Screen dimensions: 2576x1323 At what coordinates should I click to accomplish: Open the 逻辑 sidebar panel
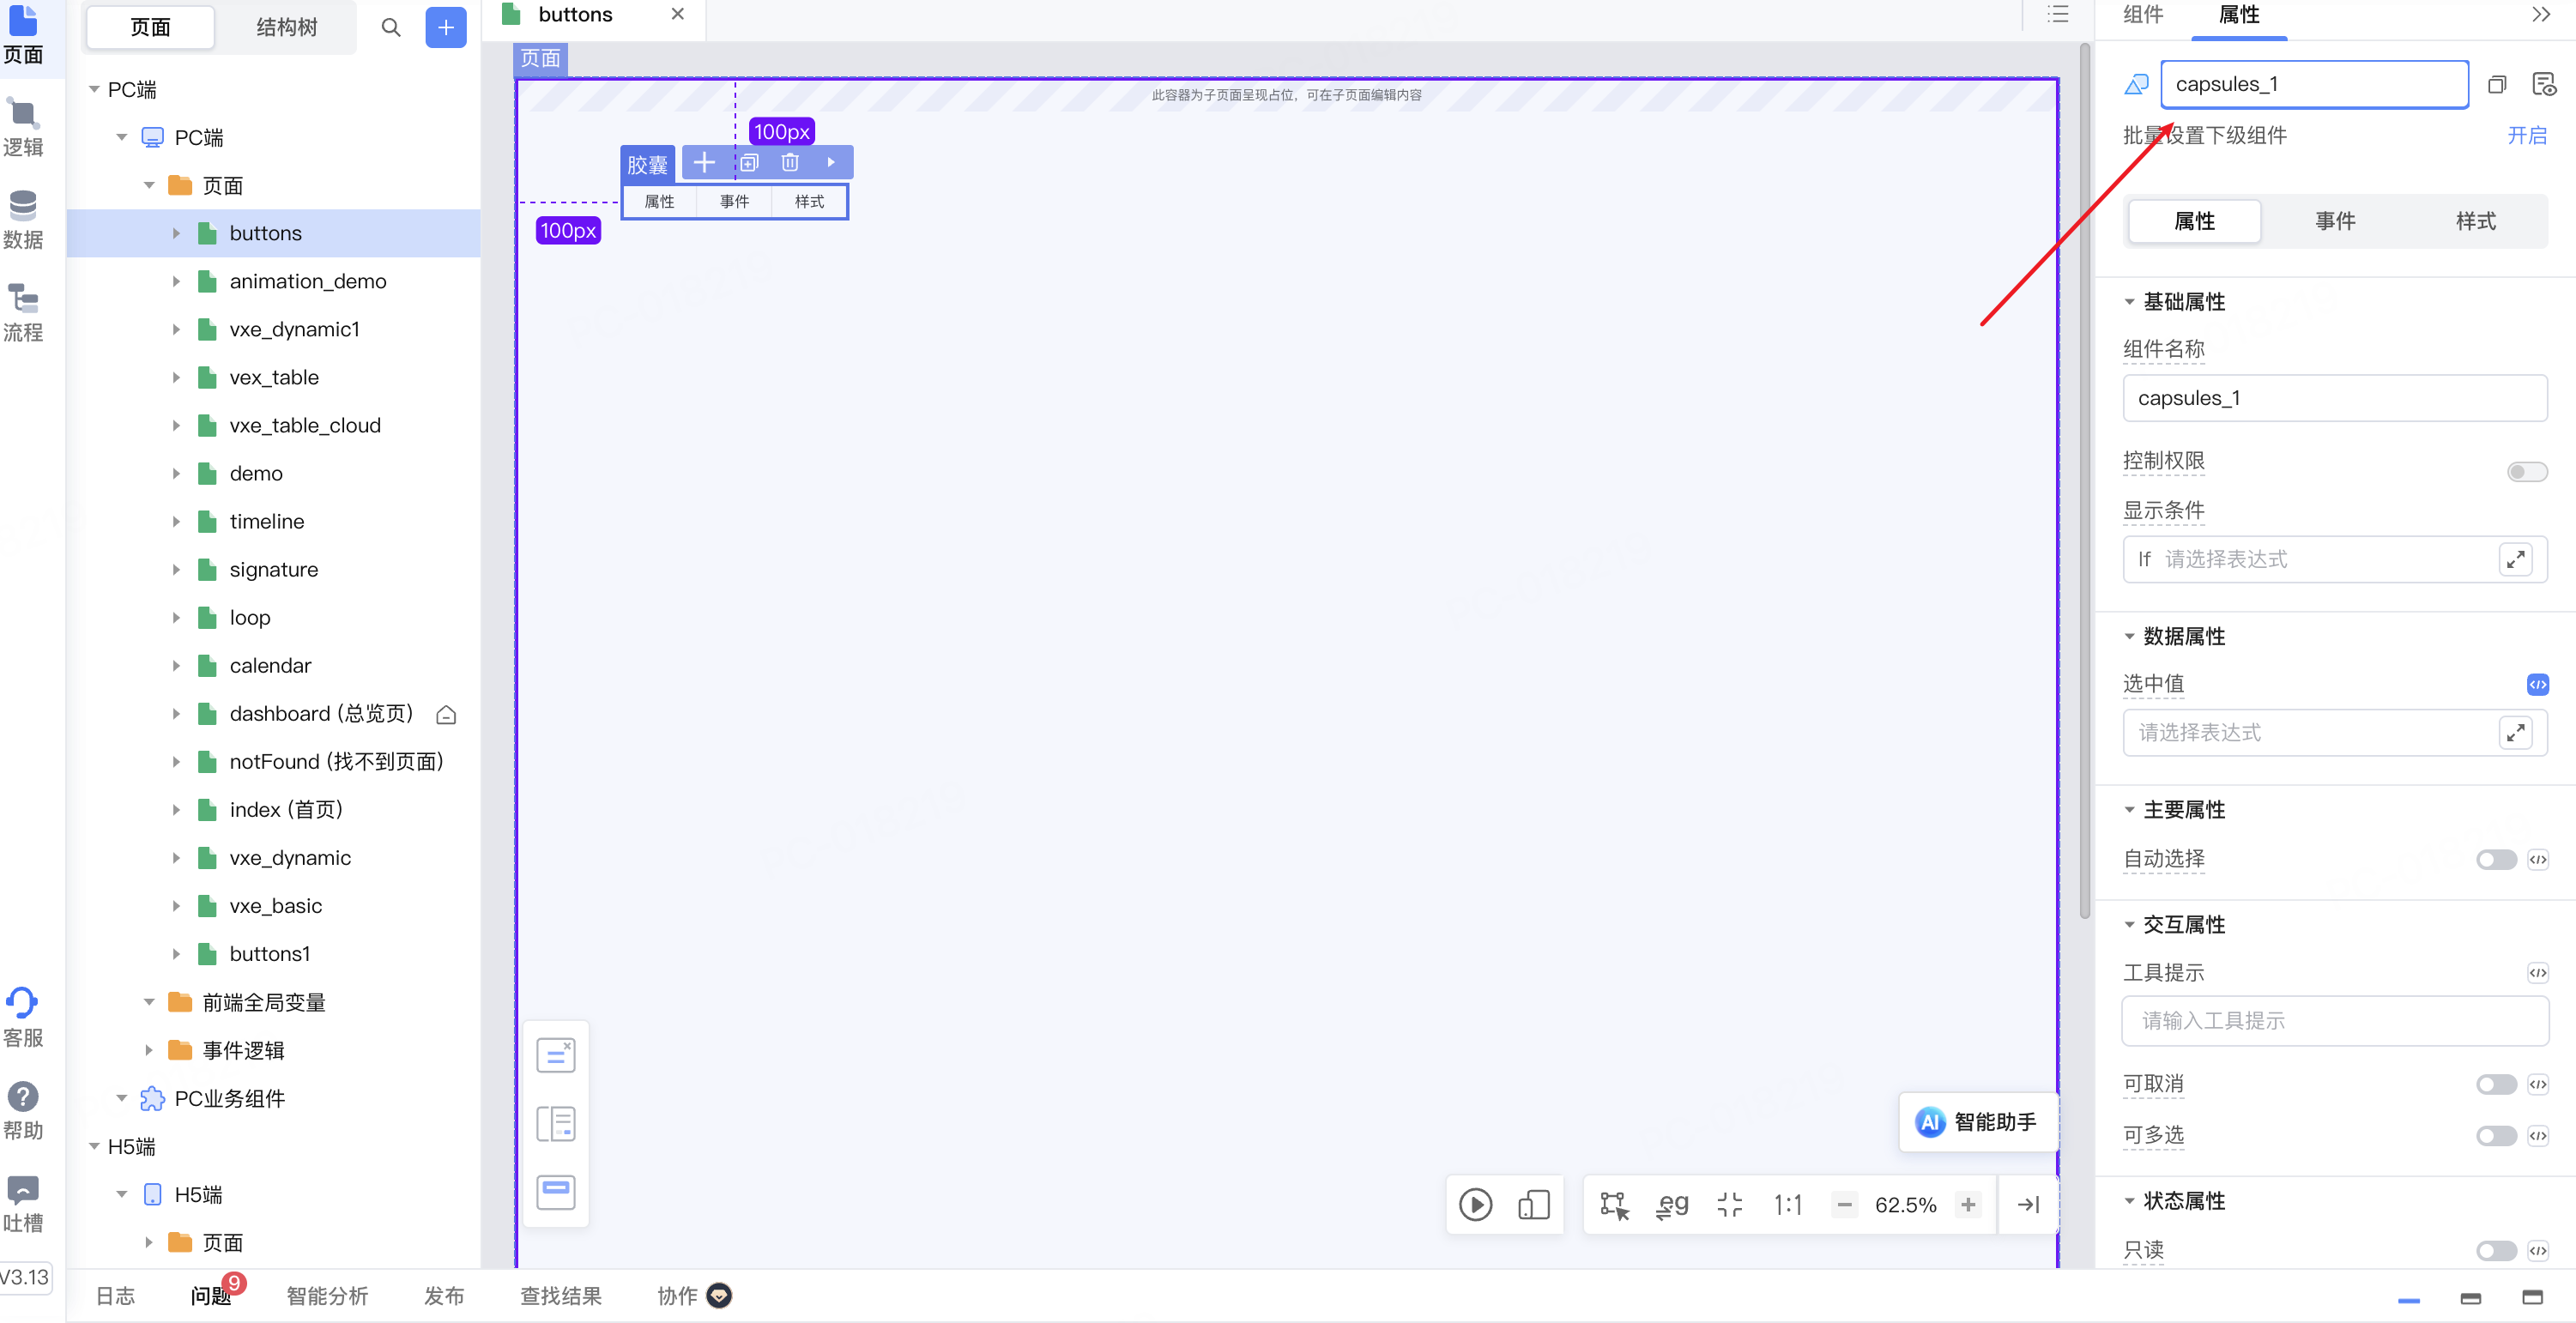pyautogui.click(x=23, y=127)
